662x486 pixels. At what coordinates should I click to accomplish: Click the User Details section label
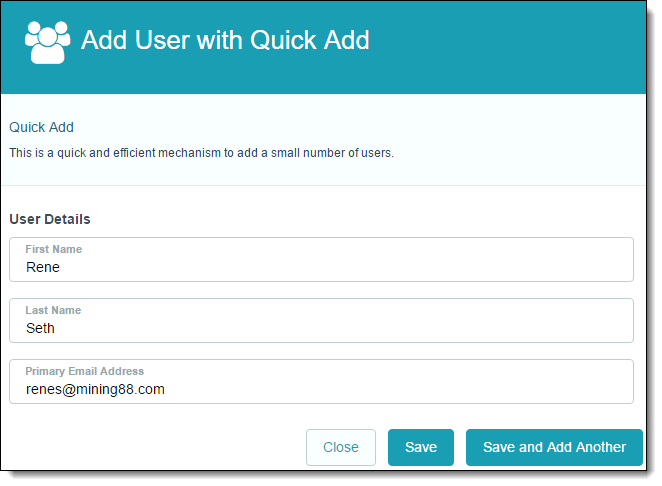50,219
